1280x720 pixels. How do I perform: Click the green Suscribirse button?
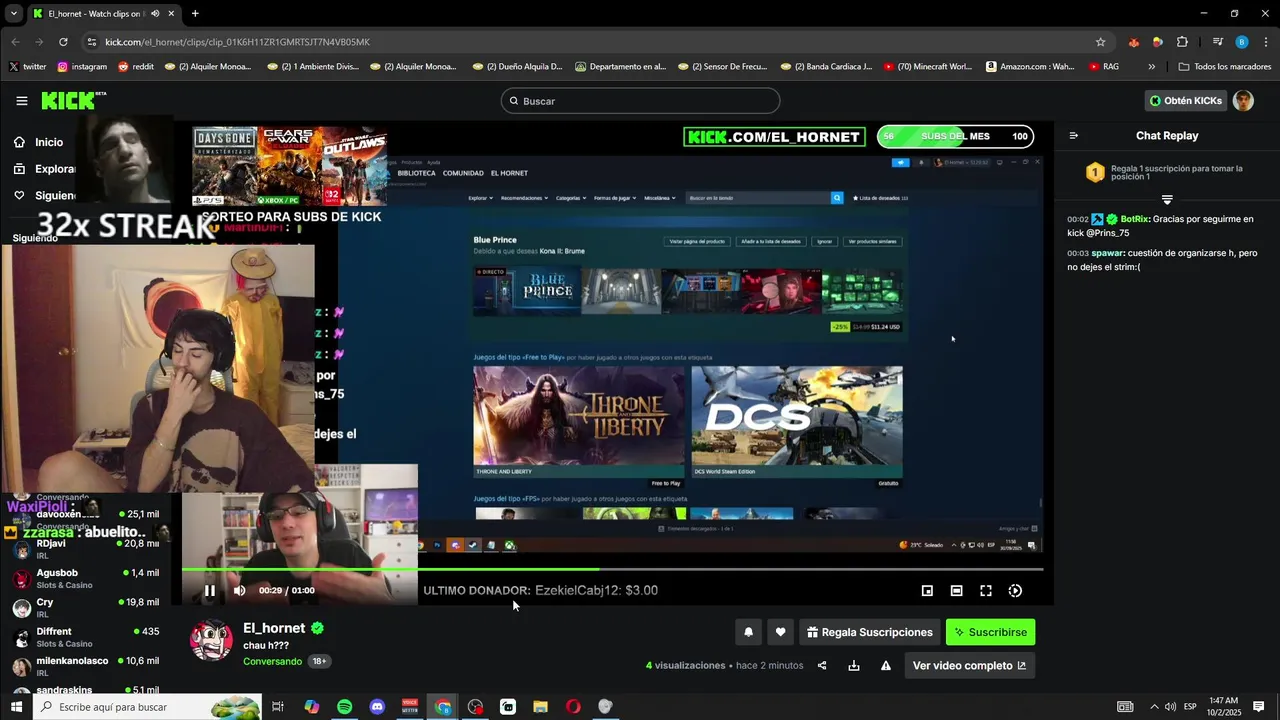click(x=990, y=632)
